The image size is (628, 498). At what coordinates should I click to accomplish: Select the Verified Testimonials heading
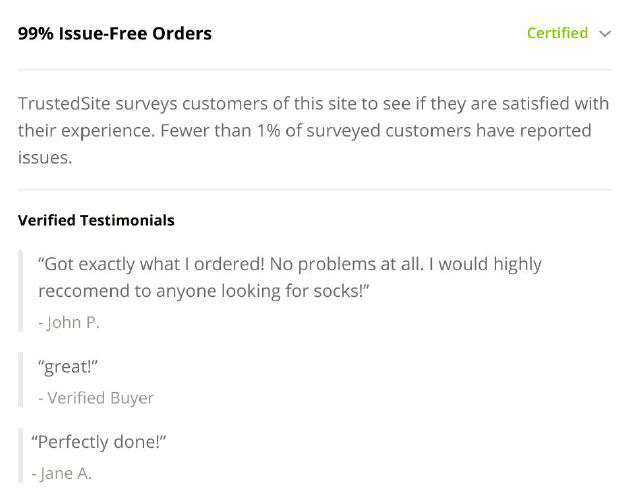tap(96, 220)
